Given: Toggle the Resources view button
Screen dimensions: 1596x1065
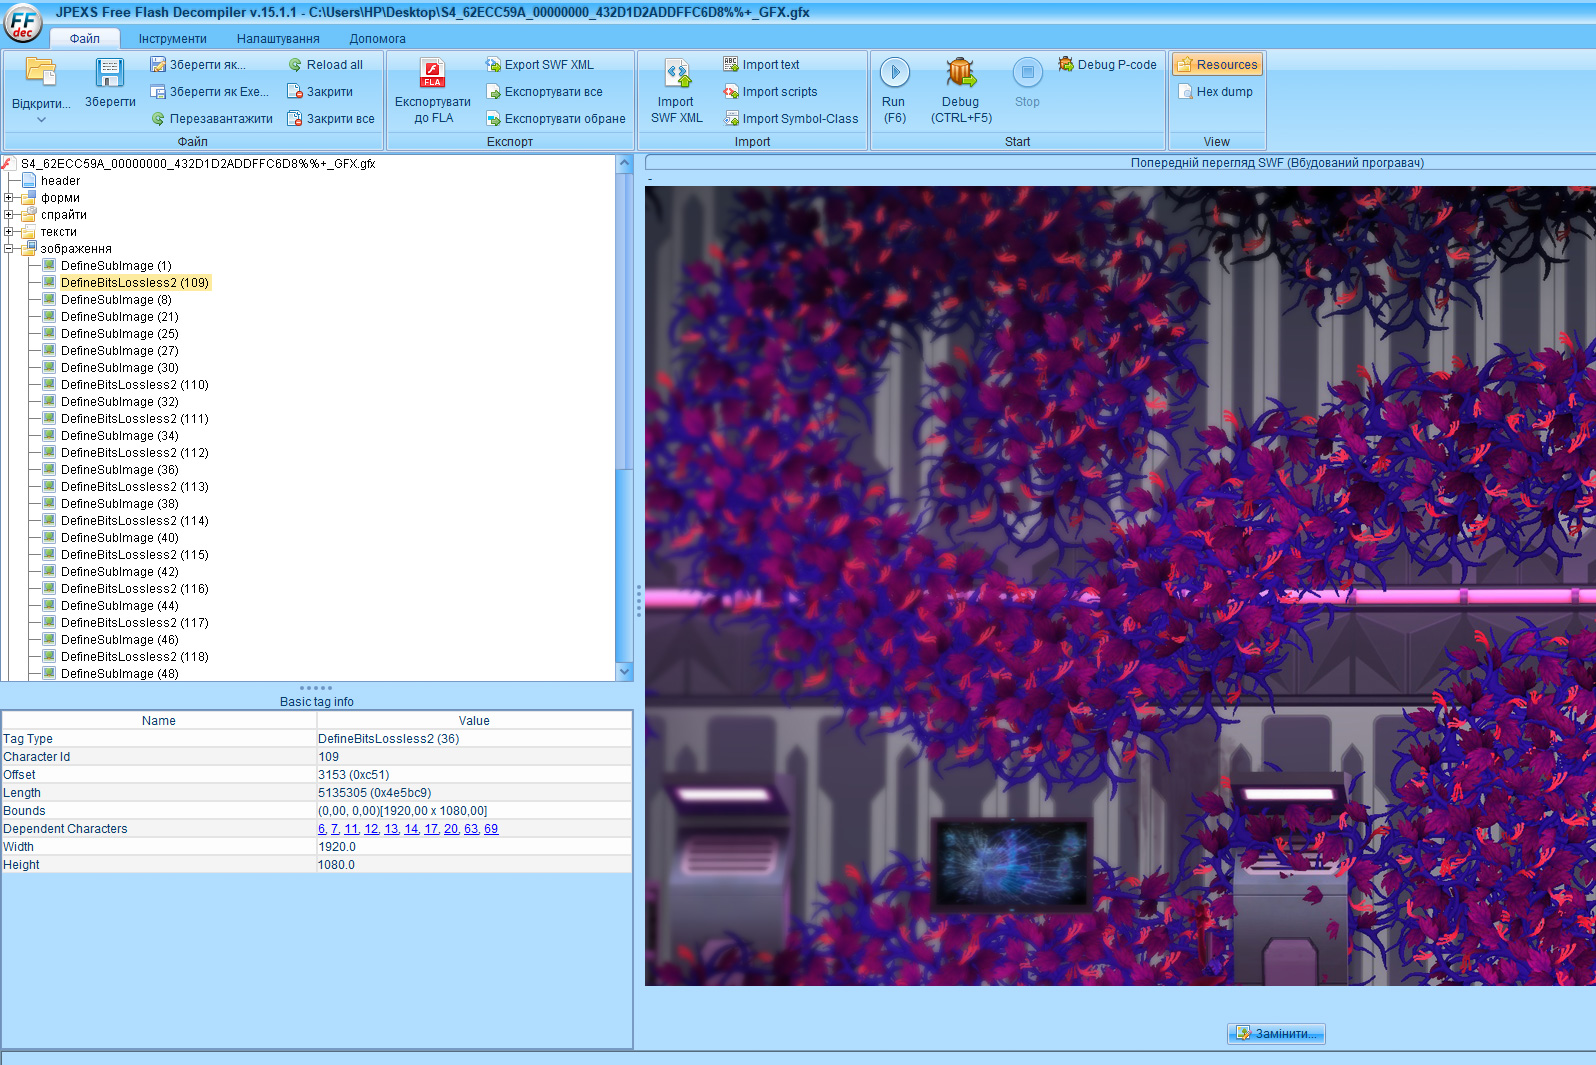Looking at the screenshot, I should (x=1217, y=65).
